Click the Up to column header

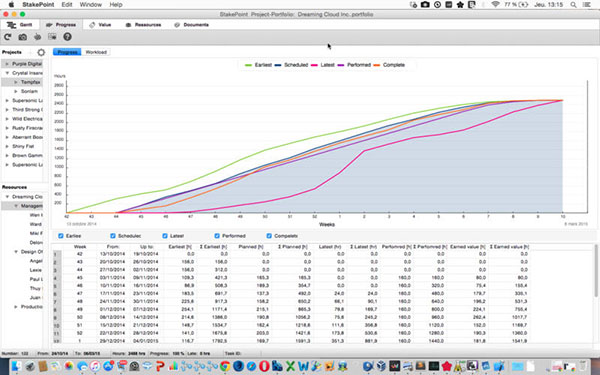147,246
